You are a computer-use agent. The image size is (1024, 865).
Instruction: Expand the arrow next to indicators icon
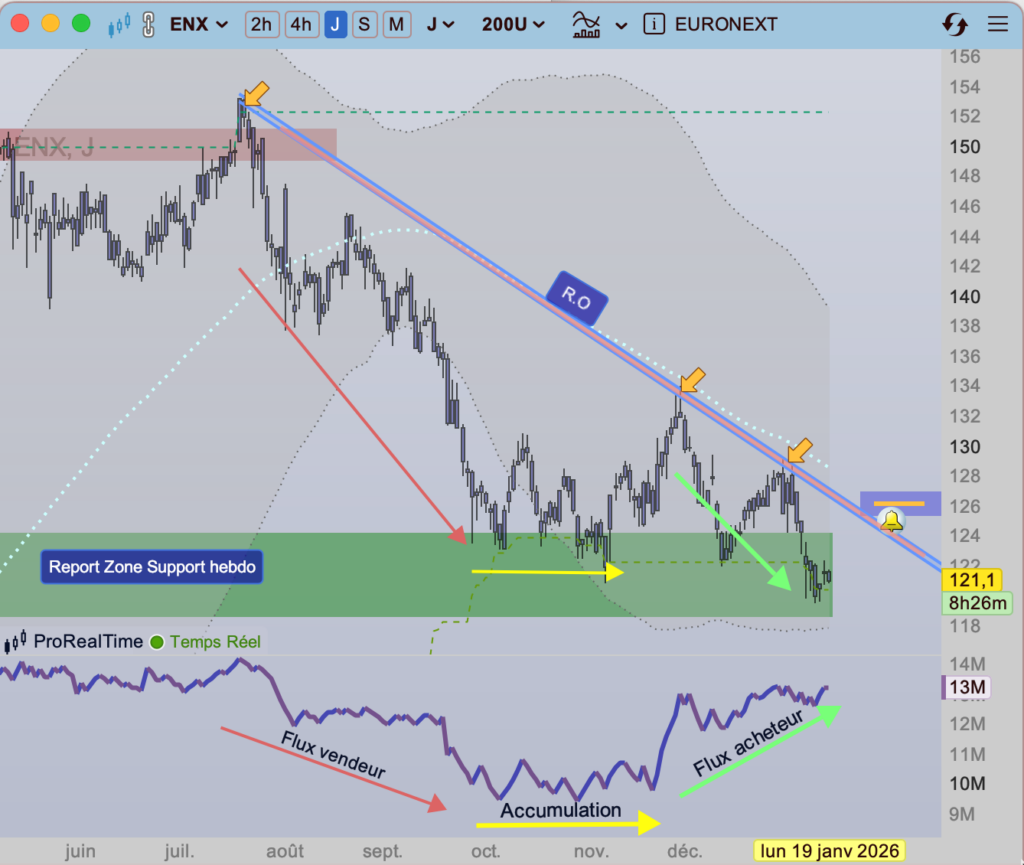click(x=622, y=24)
